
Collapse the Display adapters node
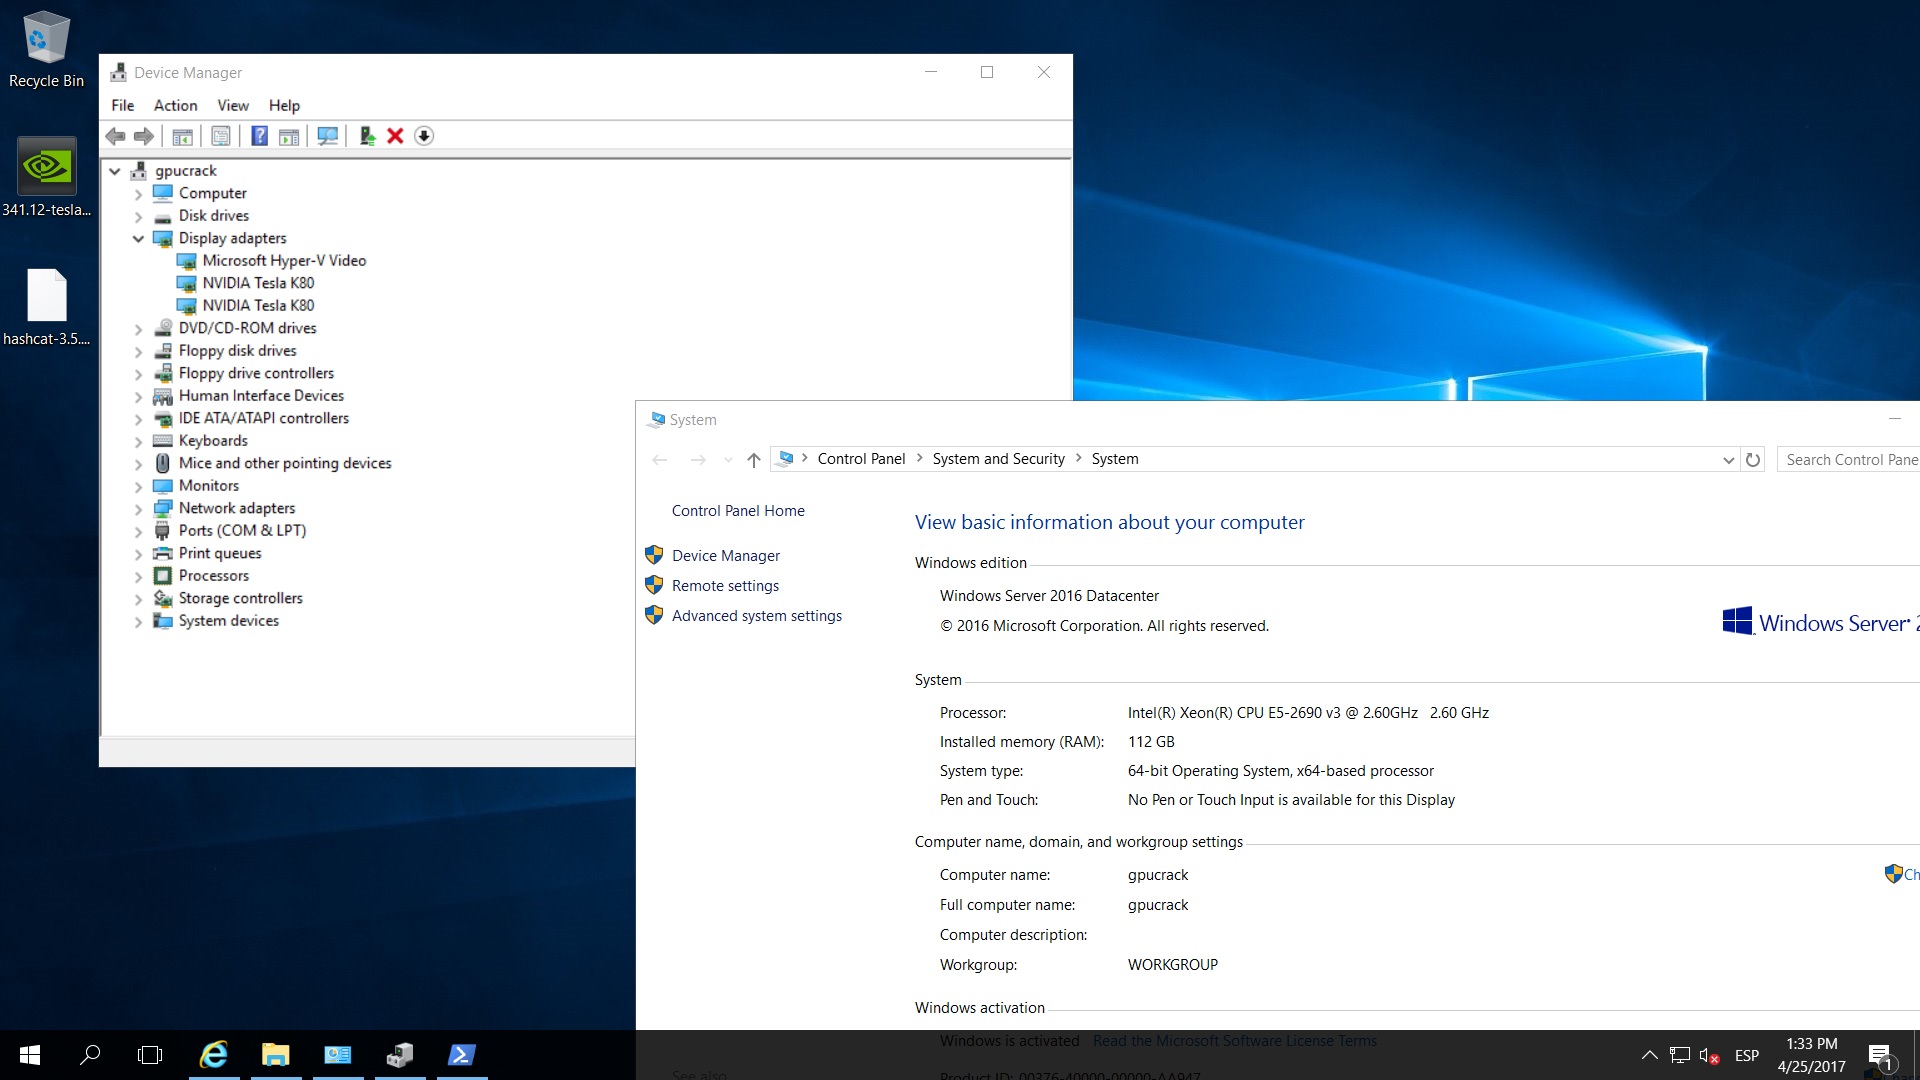coord(138,238)
